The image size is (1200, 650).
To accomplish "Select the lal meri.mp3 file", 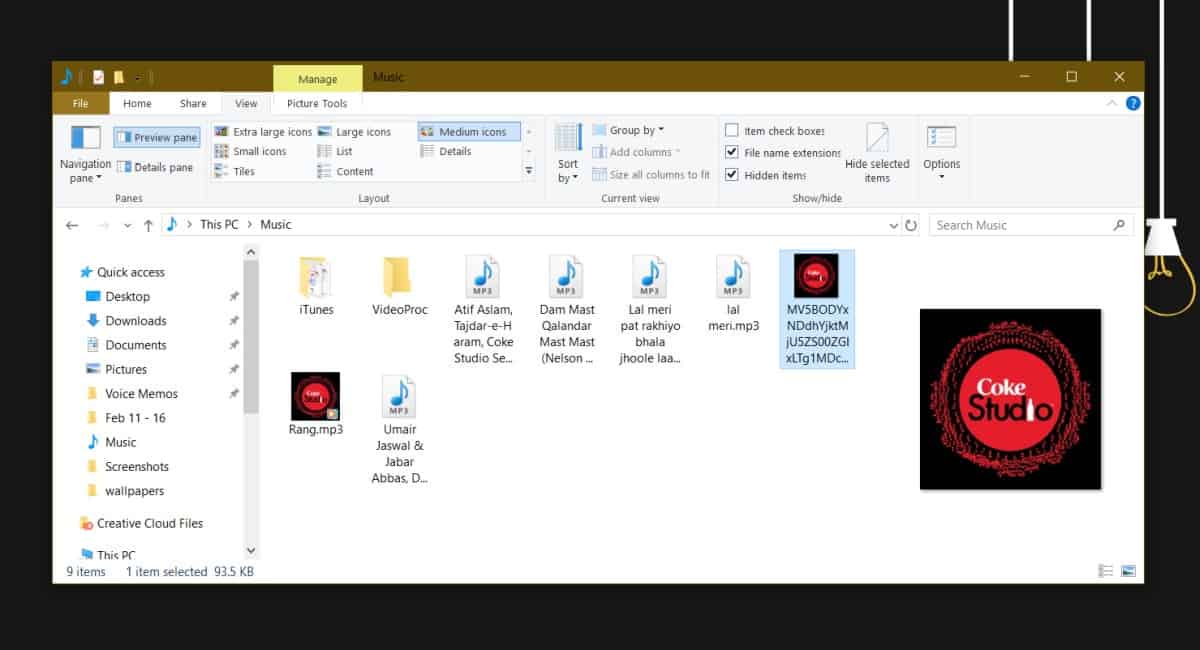I will click(734, 293).
